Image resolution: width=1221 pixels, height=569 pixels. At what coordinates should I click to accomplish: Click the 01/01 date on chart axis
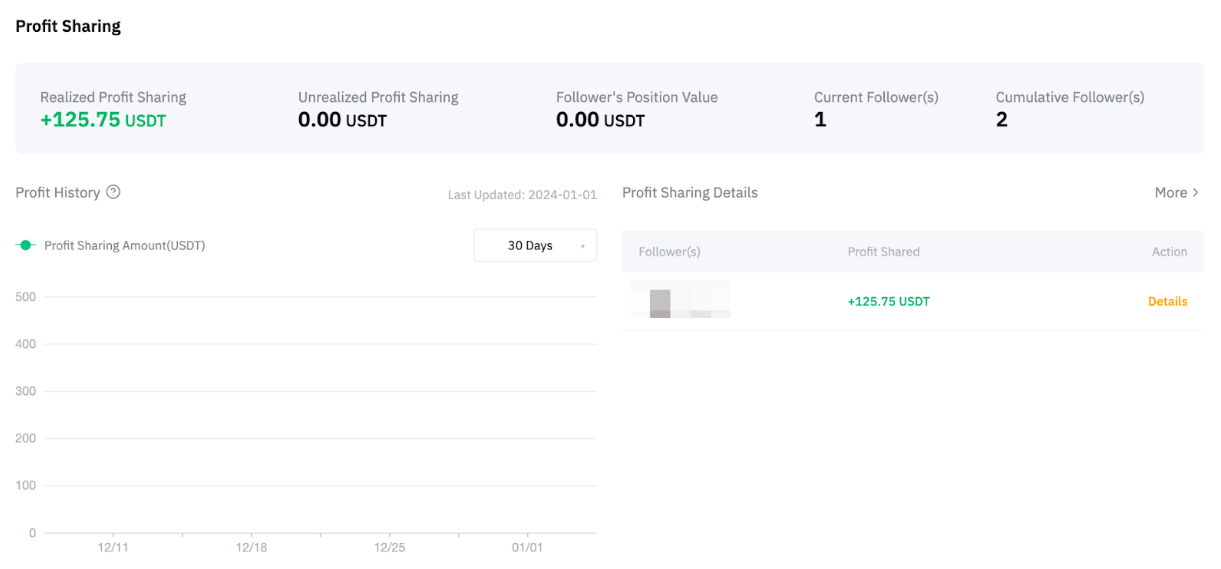527,548
